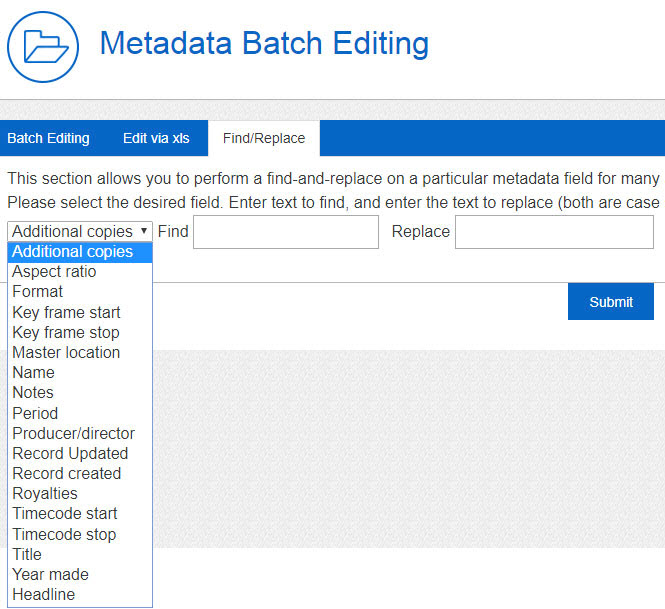665x609 pixels.
Task: Select the Find/Replace tab
Action: (x=264, y=138)
